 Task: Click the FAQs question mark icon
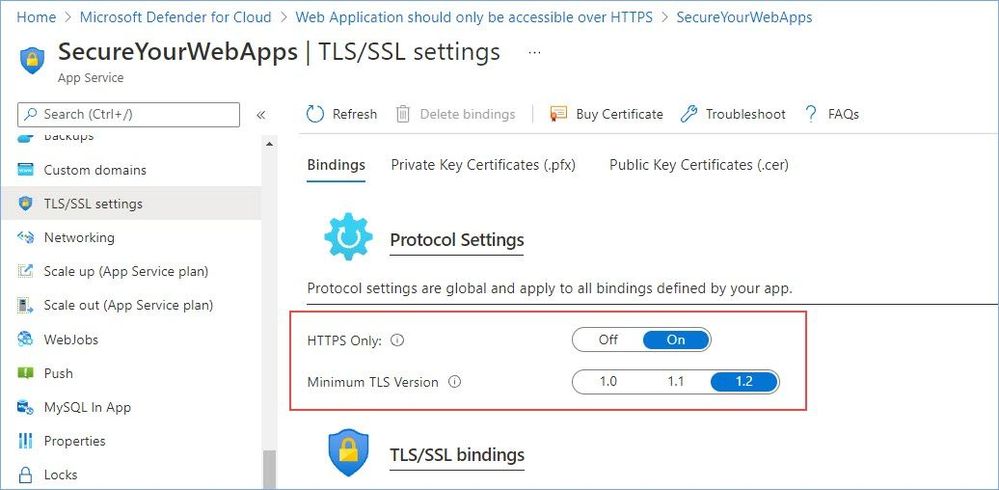(810, 114)
